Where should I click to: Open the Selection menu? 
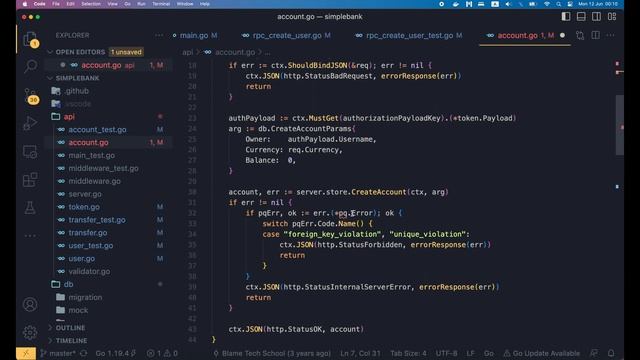click(91, 4)
